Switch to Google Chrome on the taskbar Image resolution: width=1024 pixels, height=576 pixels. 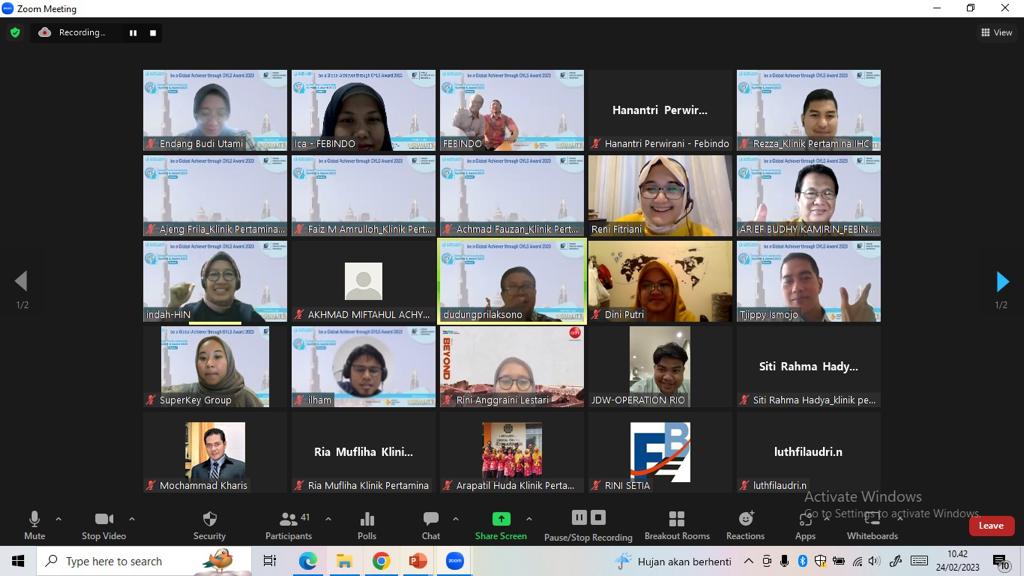(381, 561)
